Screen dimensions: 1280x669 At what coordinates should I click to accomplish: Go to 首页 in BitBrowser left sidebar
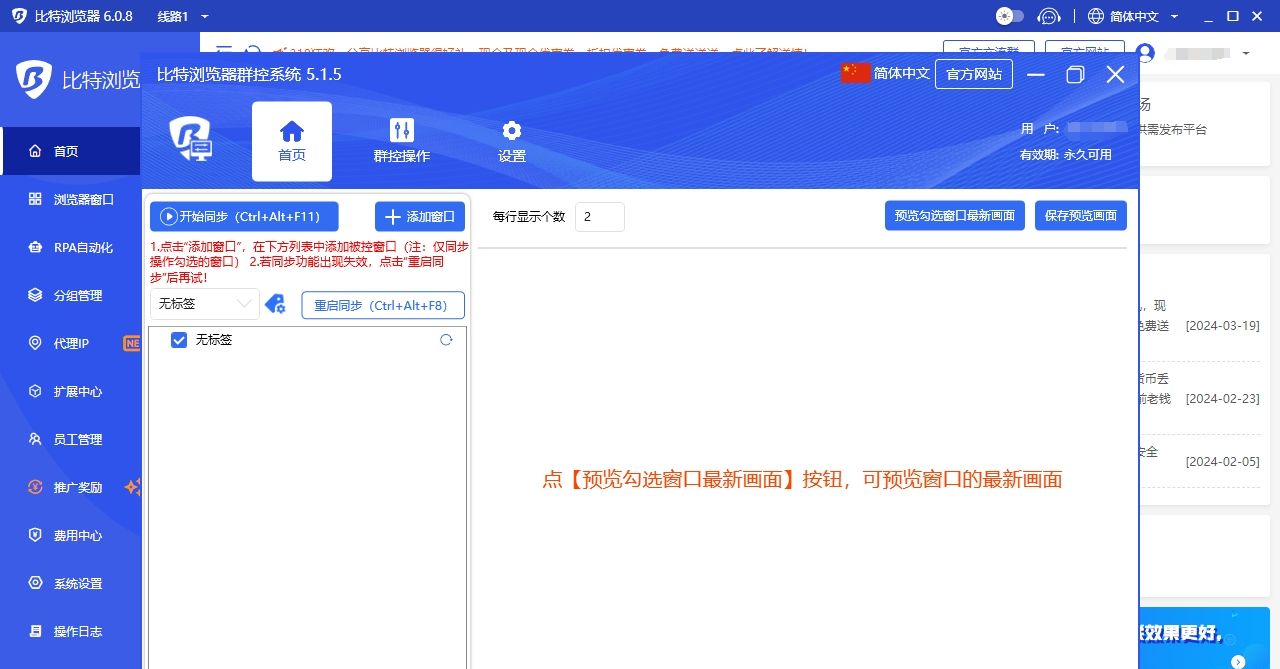(70, 151)
